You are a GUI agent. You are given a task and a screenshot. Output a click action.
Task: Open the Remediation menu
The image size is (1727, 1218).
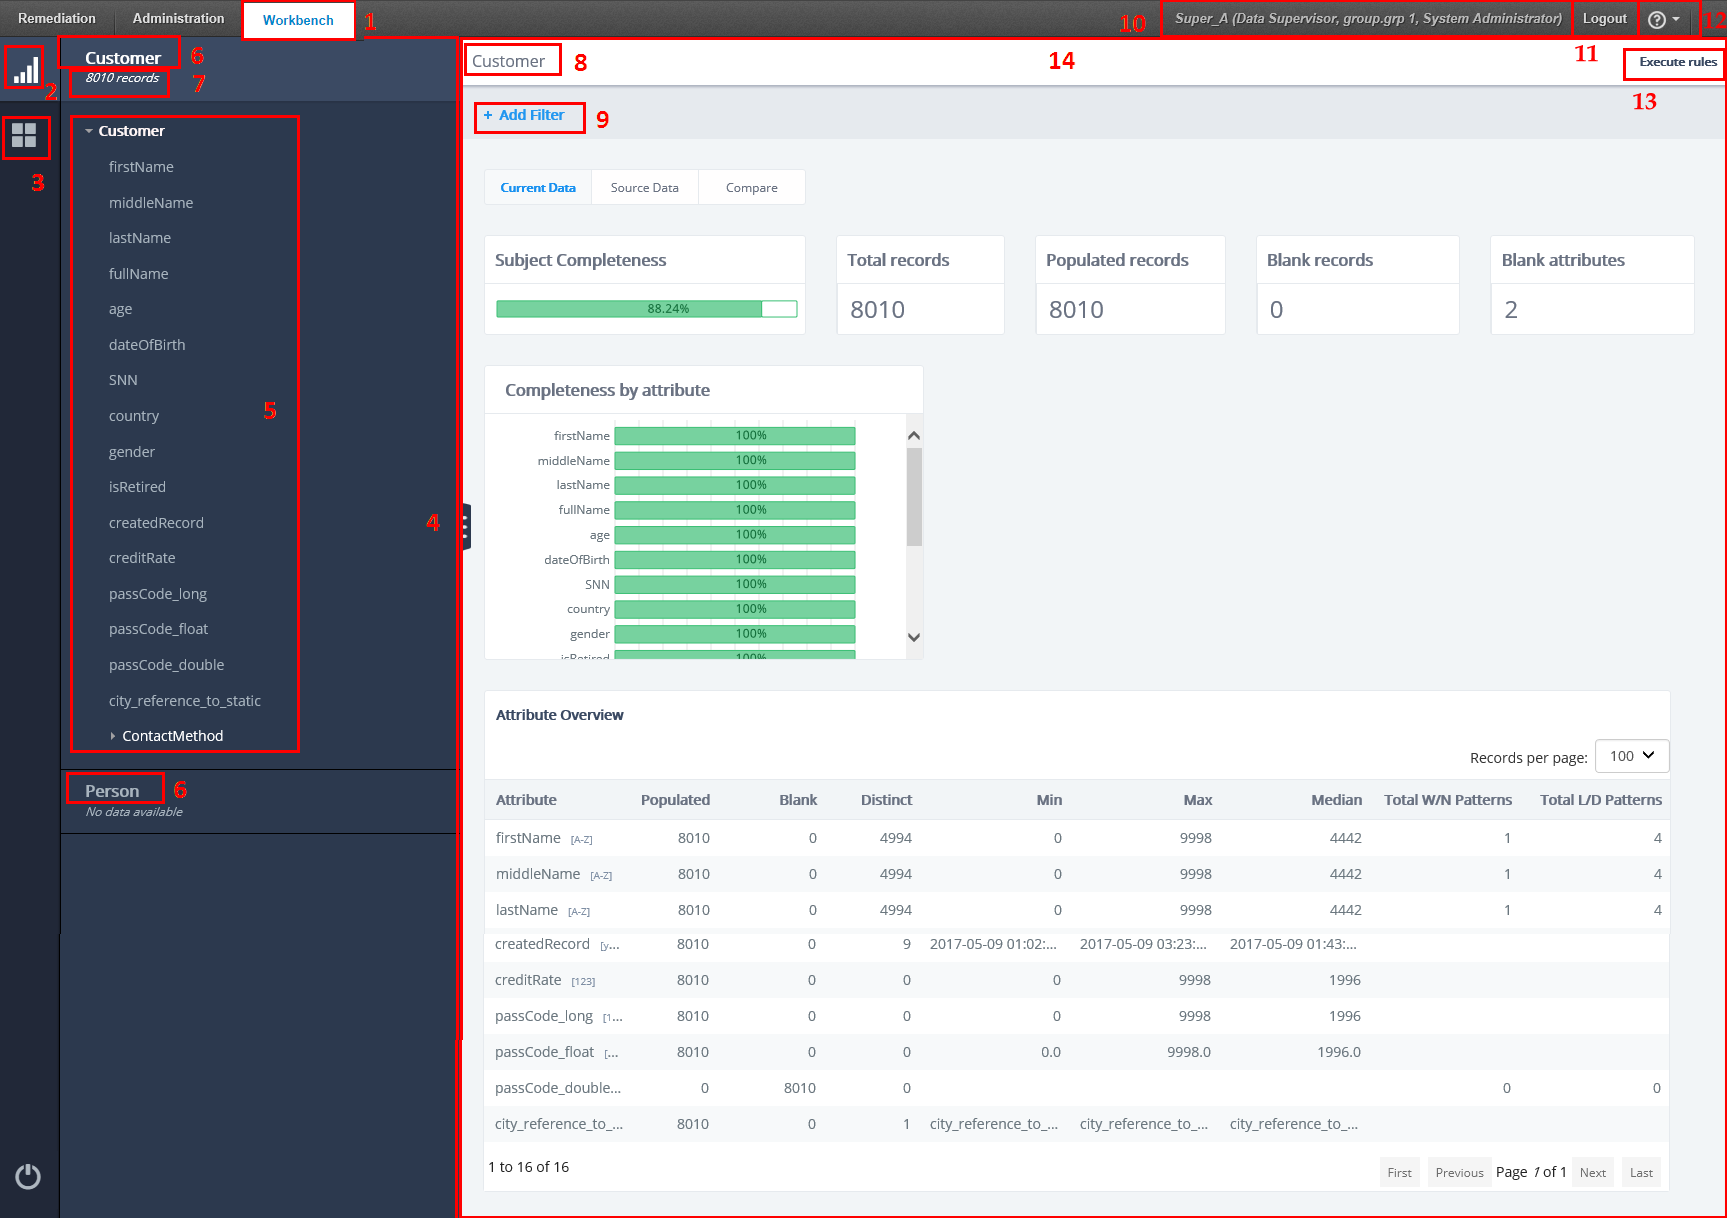57,19
